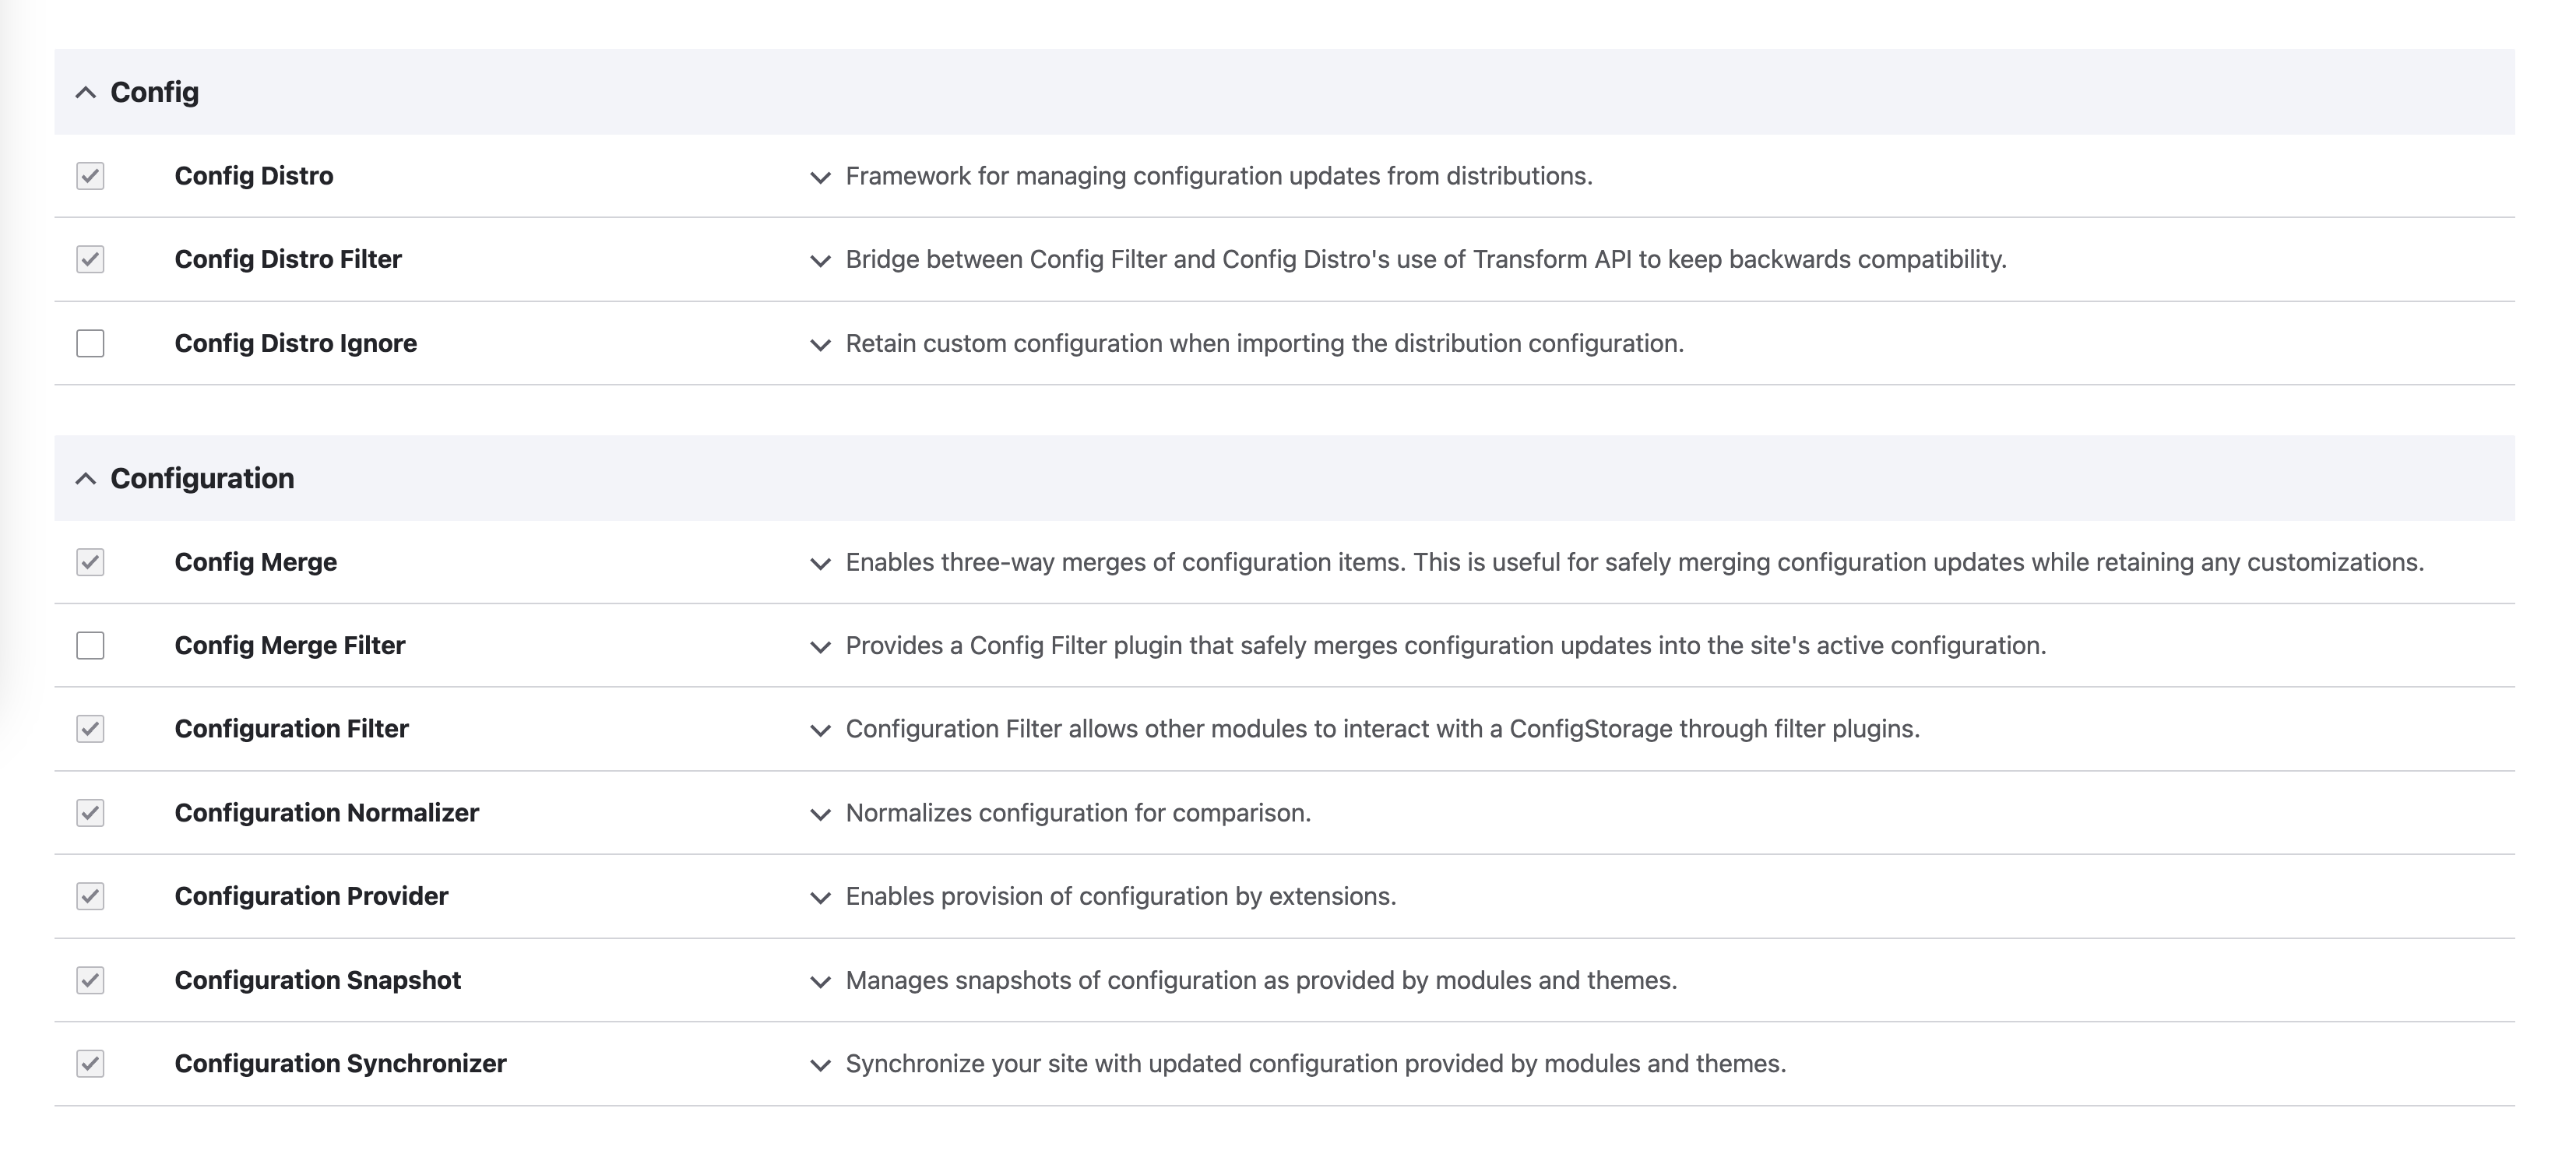Viewport: 2576px width, 1154px height.
Task: Enable the Config Merge Filter module
Action: click(x=90, y=646)
